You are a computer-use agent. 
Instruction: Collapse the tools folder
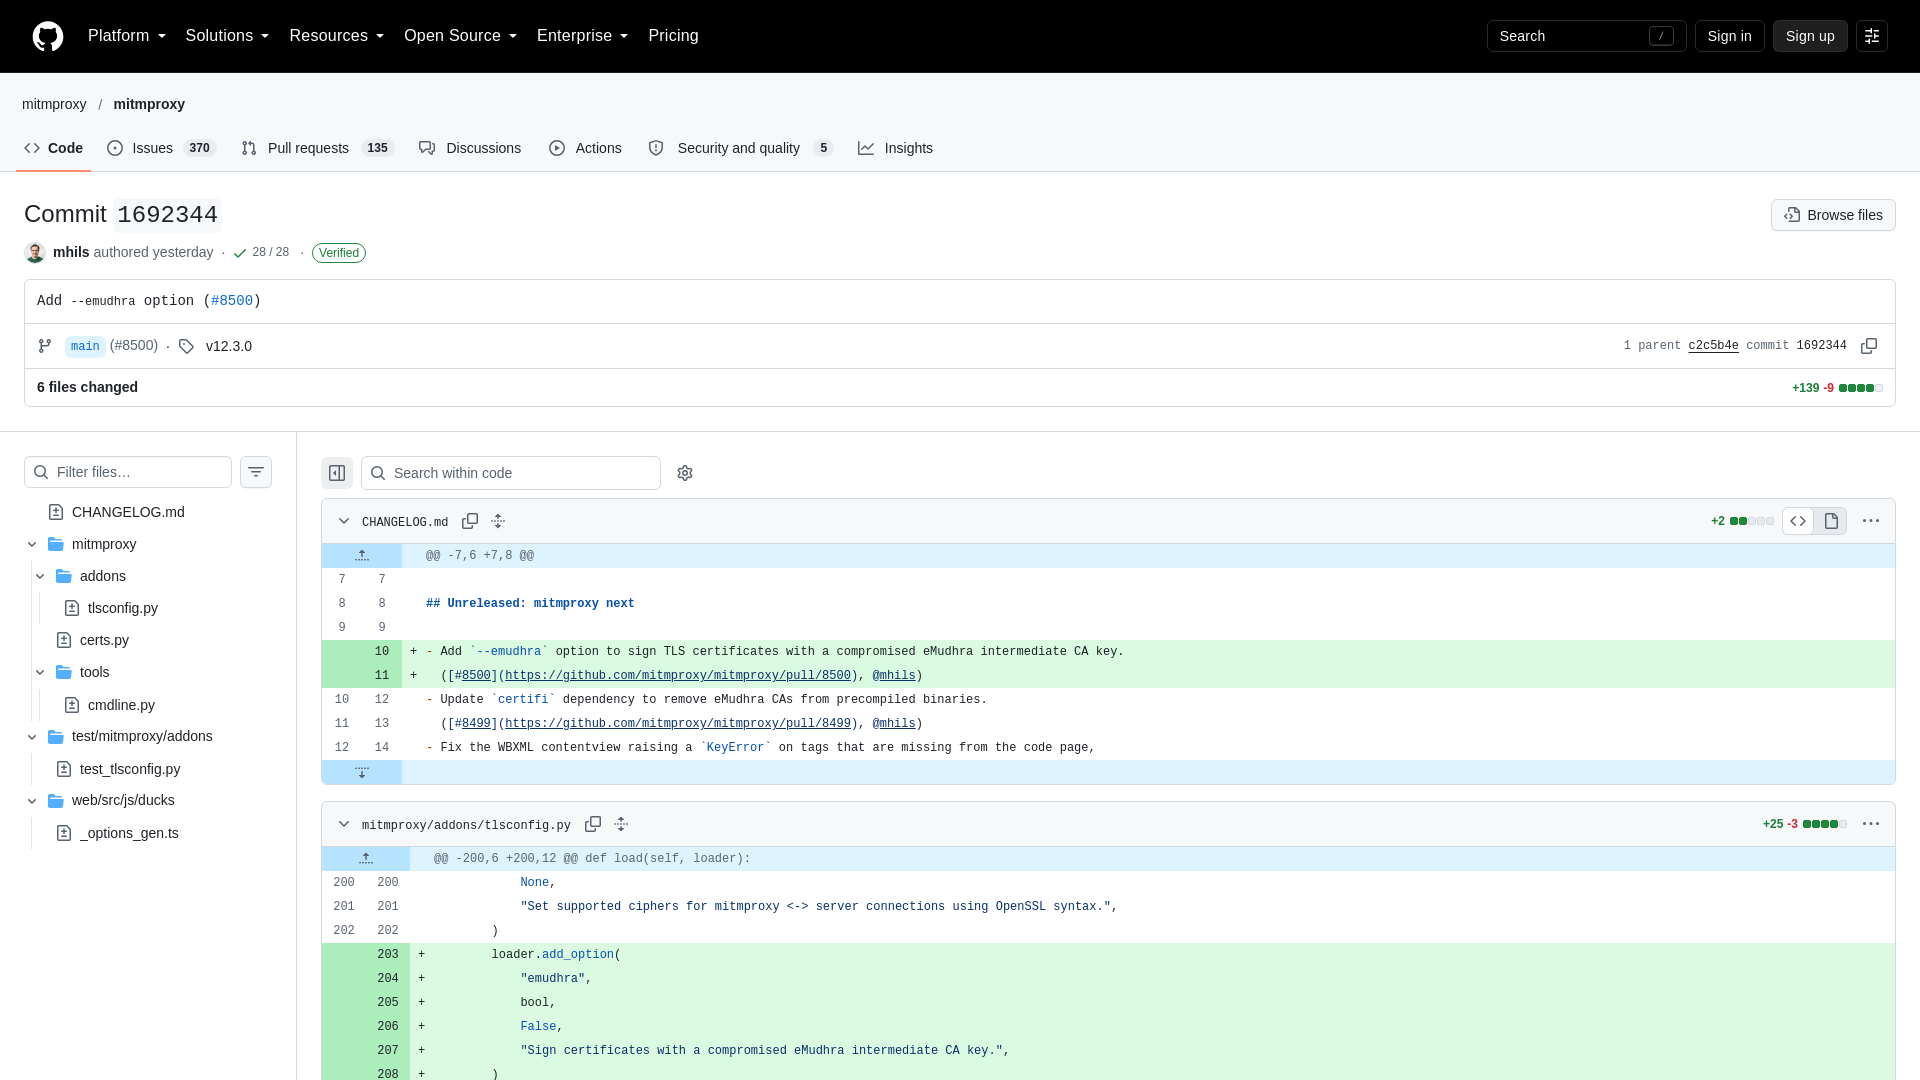(x=40, y=672)
